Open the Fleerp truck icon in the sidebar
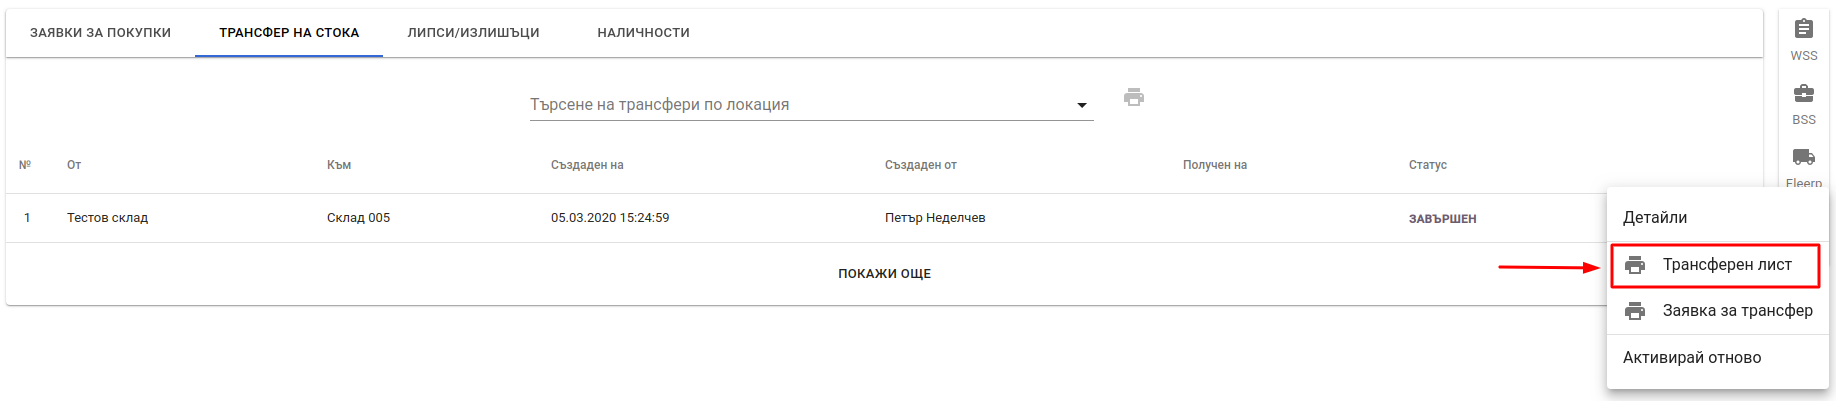1836x401 pixels. (x=1804, y=157)
